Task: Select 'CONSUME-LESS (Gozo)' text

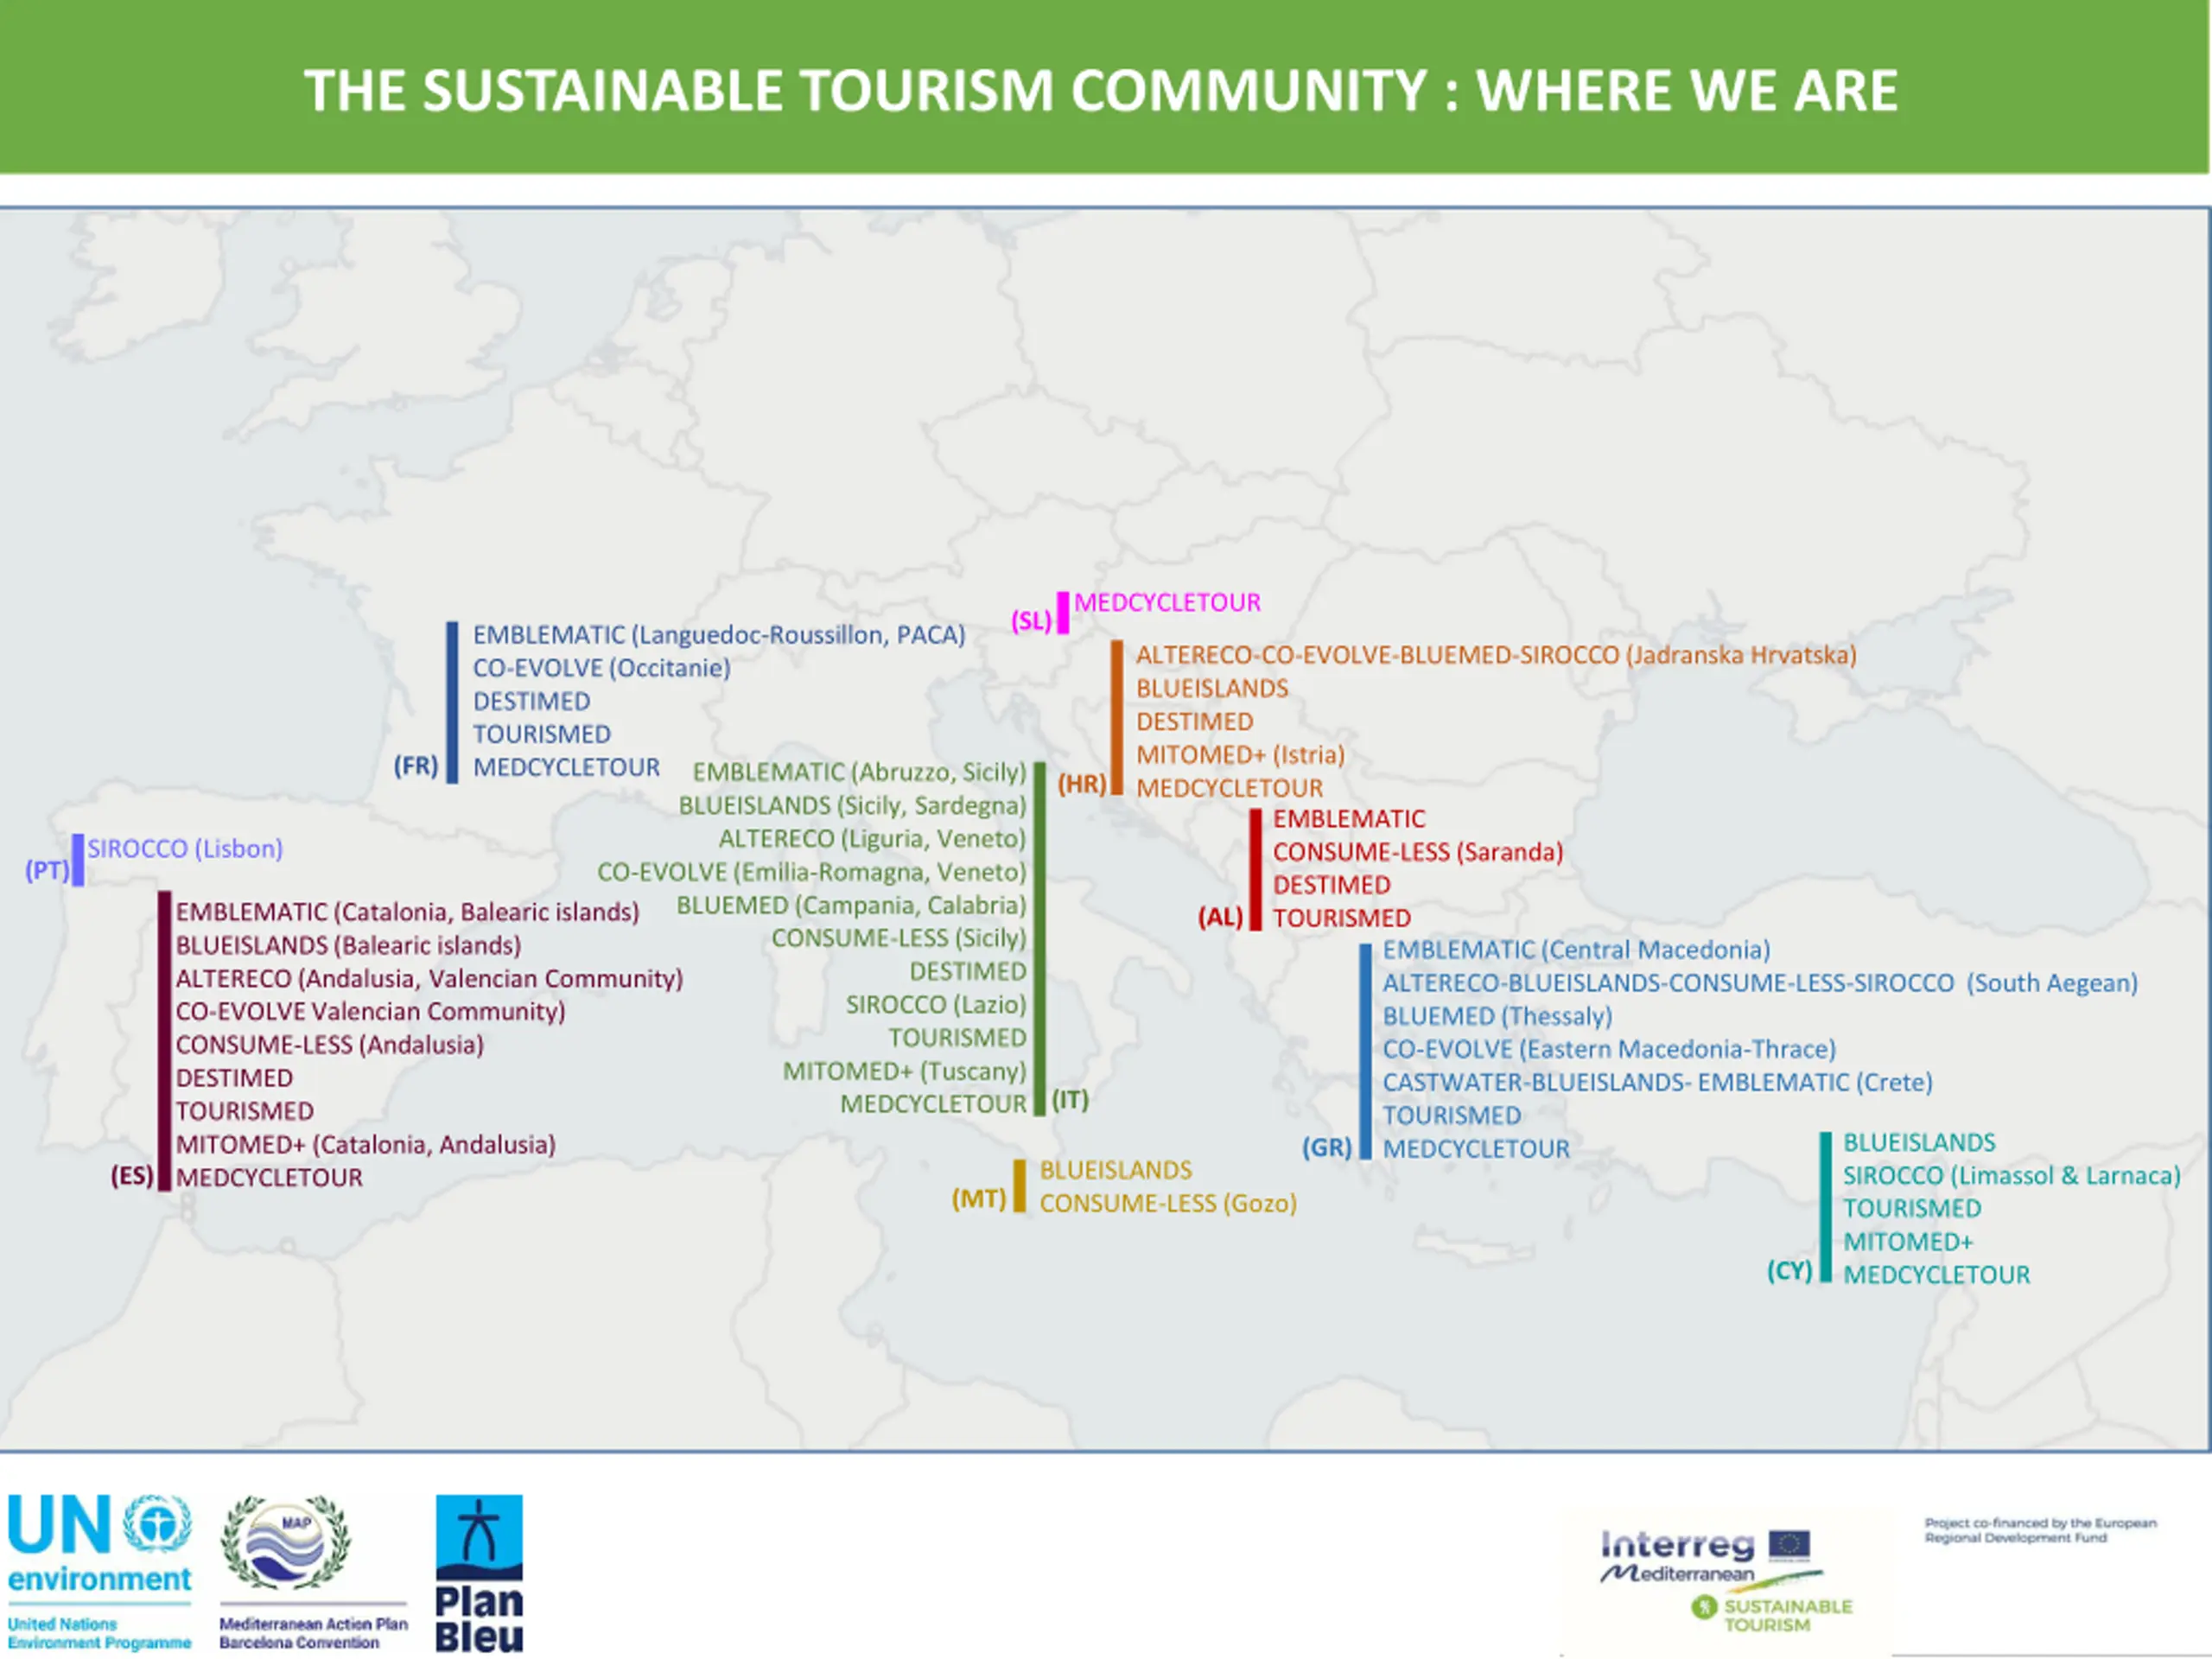Action: 1168,1203
